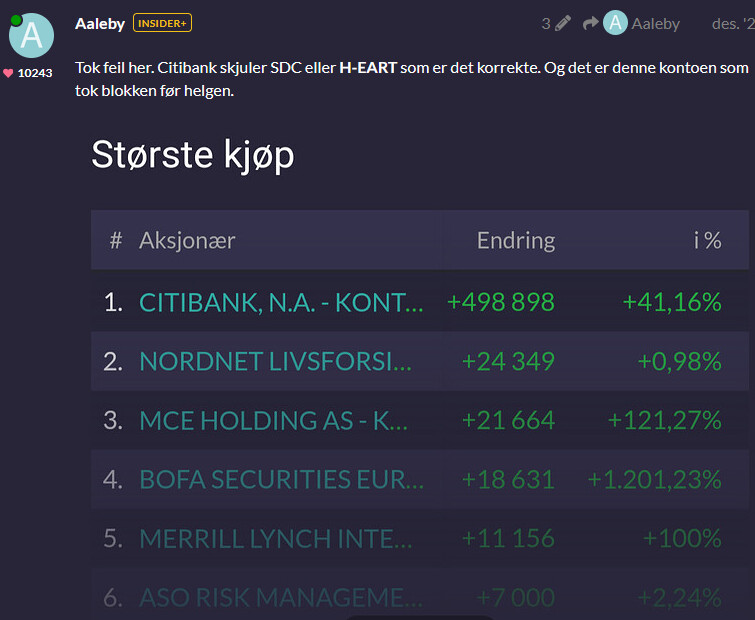
Task: Click the Aksjonær column header
Action: point(187,240)
